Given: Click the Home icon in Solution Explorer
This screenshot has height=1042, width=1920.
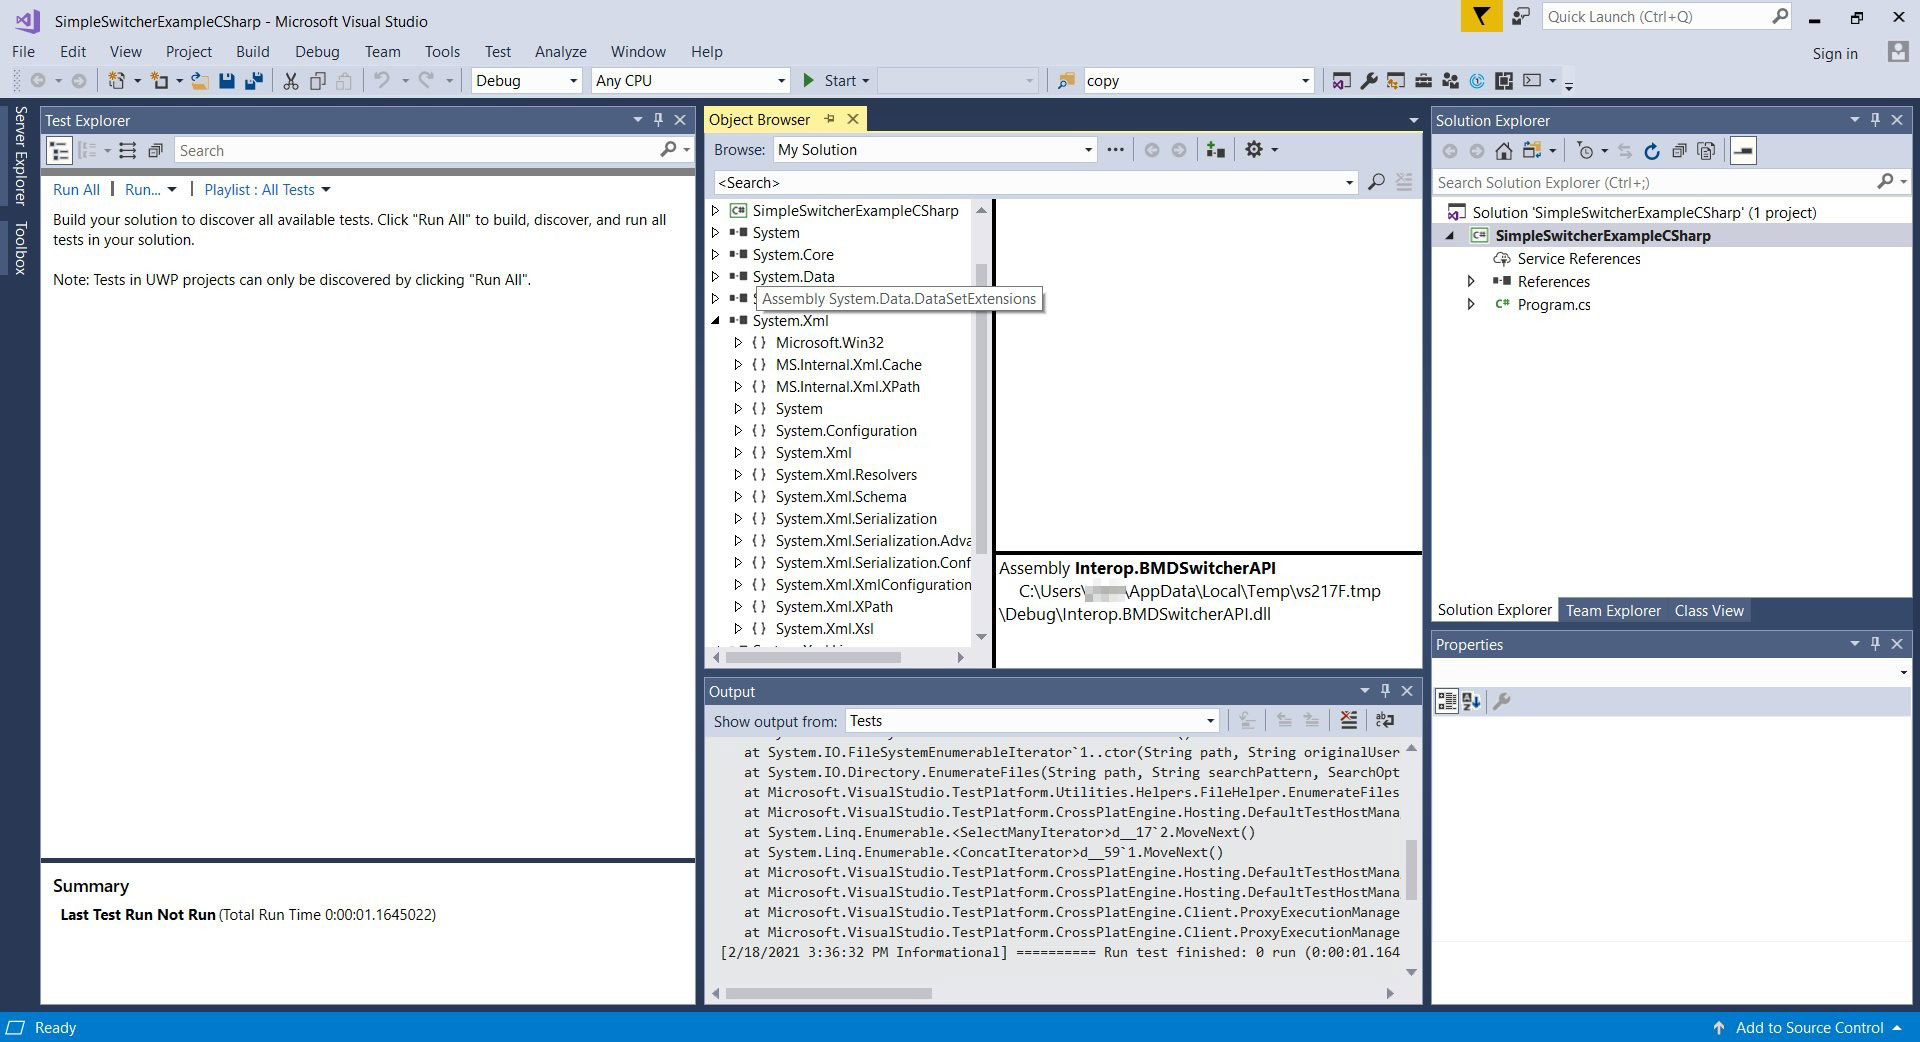Looking at the screenshot, I should (1503, 151).
